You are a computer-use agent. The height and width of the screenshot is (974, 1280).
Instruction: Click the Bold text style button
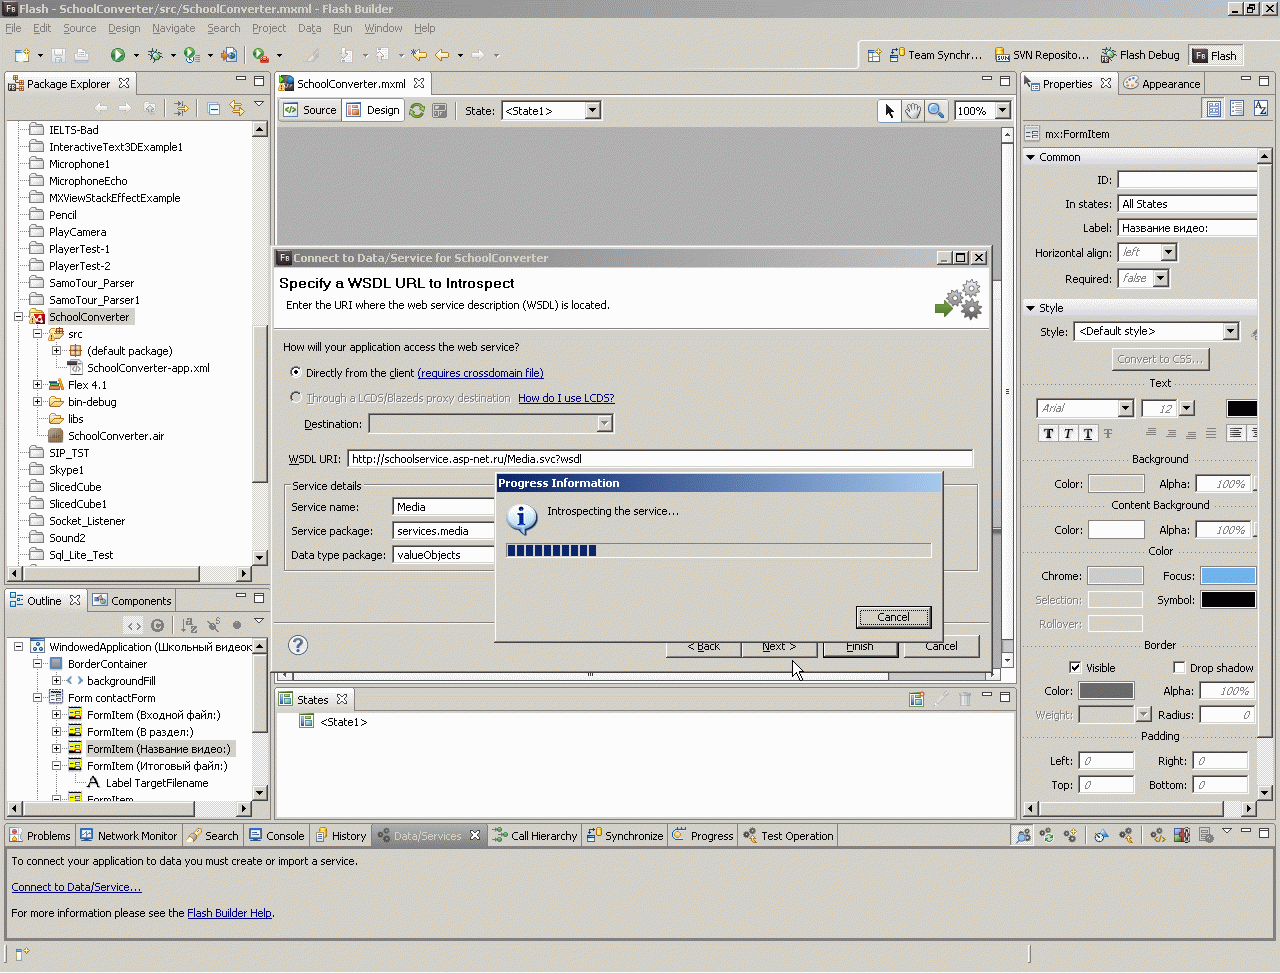click(1048, 433)
